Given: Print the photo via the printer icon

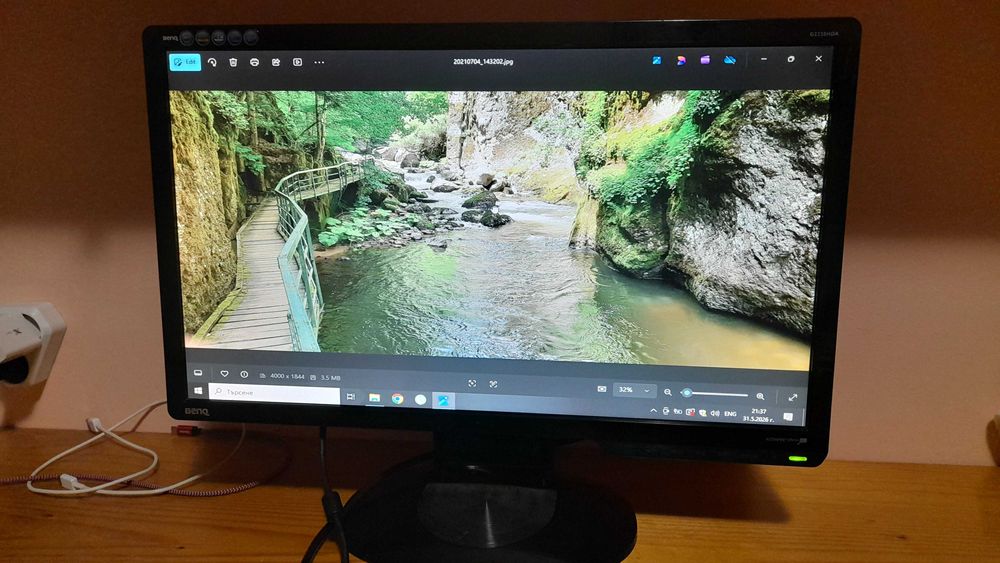Looking at the screenshot, I should (x=254, y=62).
